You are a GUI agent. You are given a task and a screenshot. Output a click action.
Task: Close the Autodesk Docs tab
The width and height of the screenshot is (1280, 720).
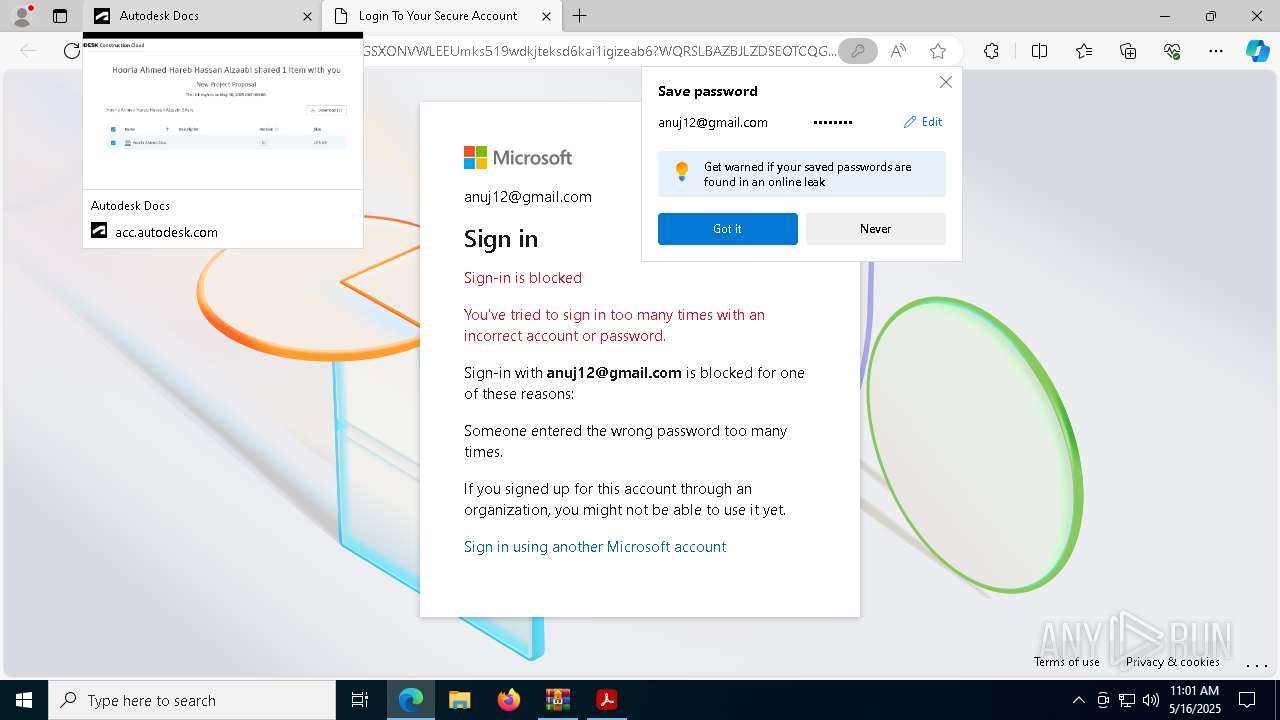click(307, 16)
